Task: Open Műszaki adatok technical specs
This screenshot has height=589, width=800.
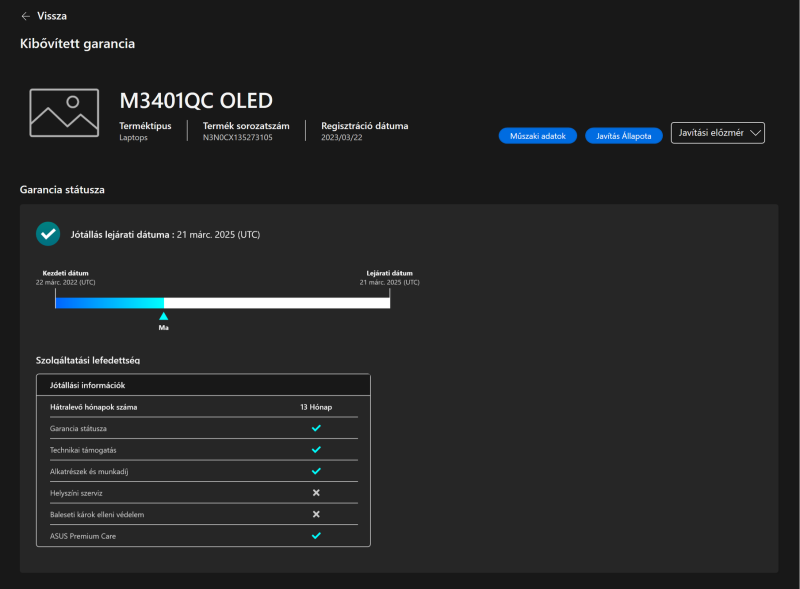Action: [538, 136]
